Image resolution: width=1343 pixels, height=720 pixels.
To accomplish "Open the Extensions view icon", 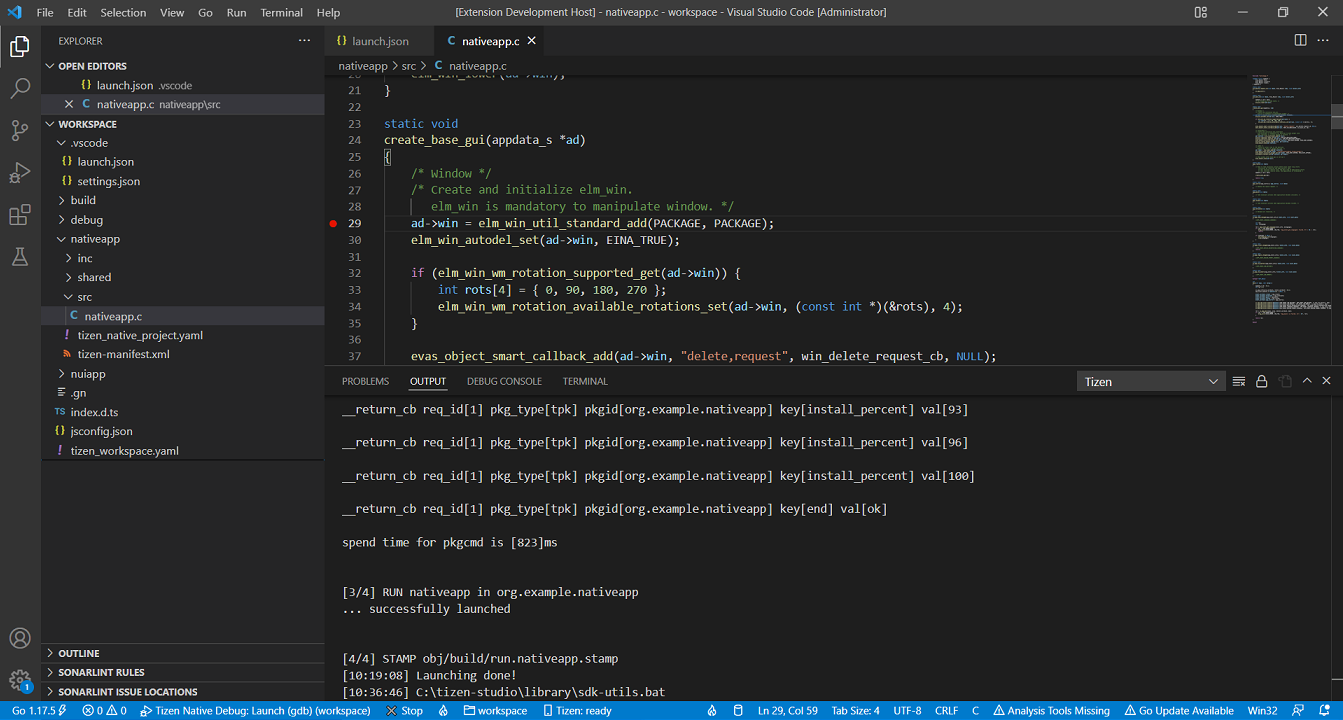I will pos(20,215).
